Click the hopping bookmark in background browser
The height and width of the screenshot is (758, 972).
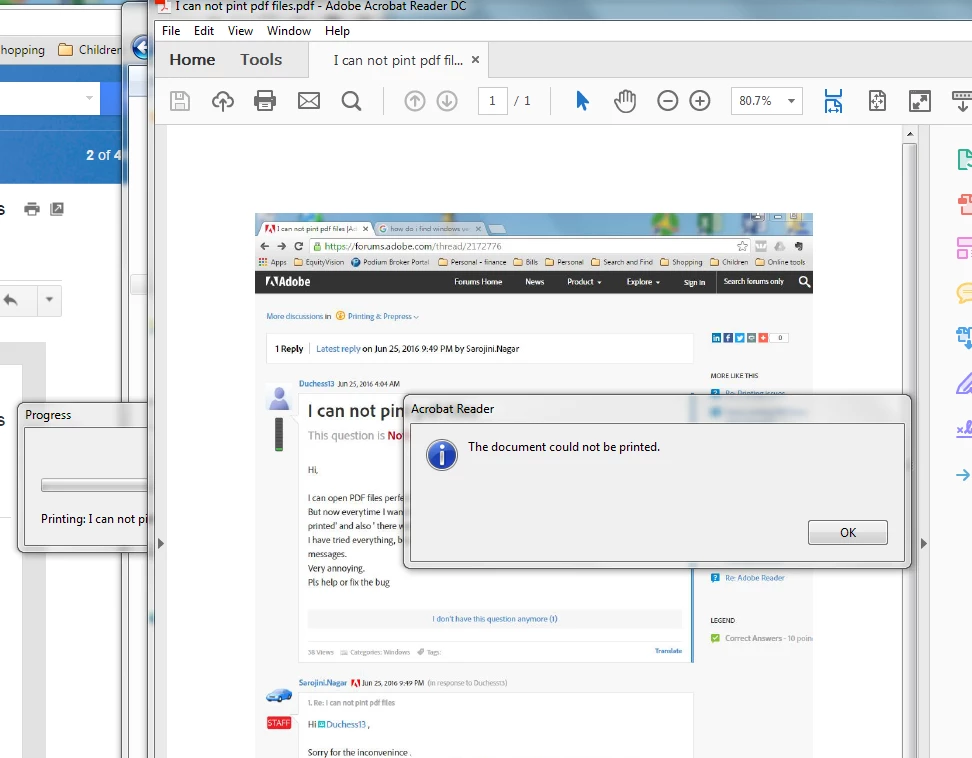pos(22,50)
